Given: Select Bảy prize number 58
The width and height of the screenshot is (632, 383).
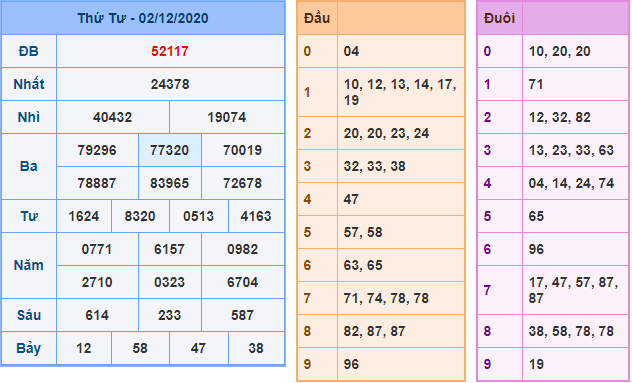Looking at the screenshot, I should point(140,348).
